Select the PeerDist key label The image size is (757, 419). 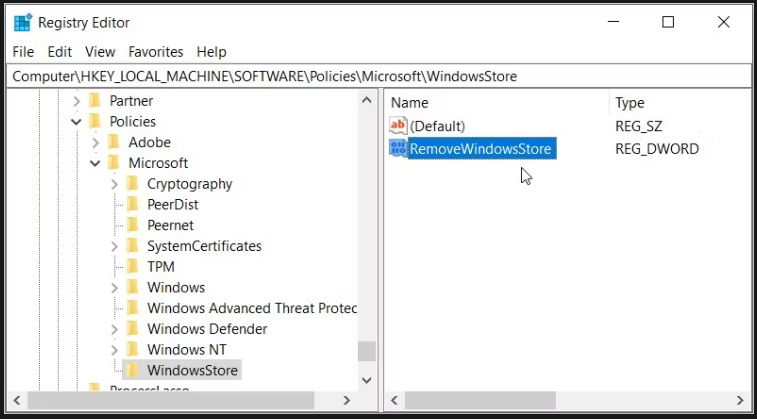[x=173, y=205]
